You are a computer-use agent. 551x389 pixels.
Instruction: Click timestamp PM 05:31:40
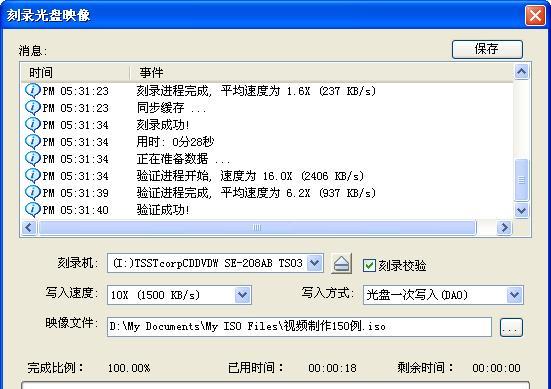[x=76, y=210]
